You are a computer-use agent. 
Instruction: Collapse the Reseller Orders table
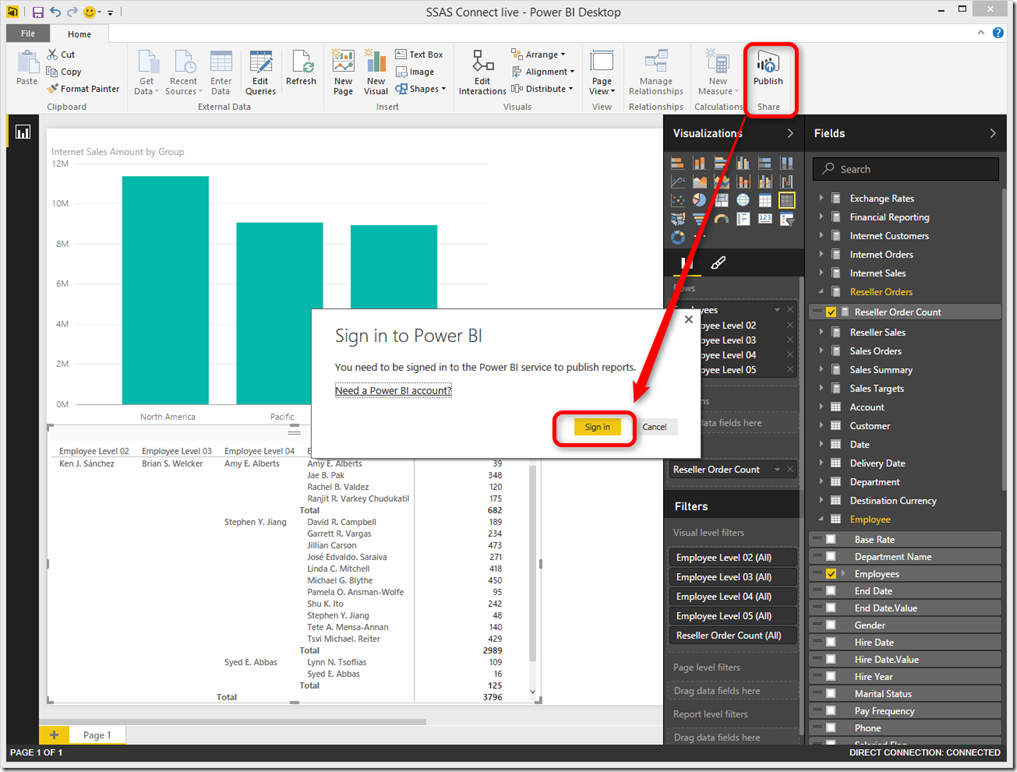point(820,292)
